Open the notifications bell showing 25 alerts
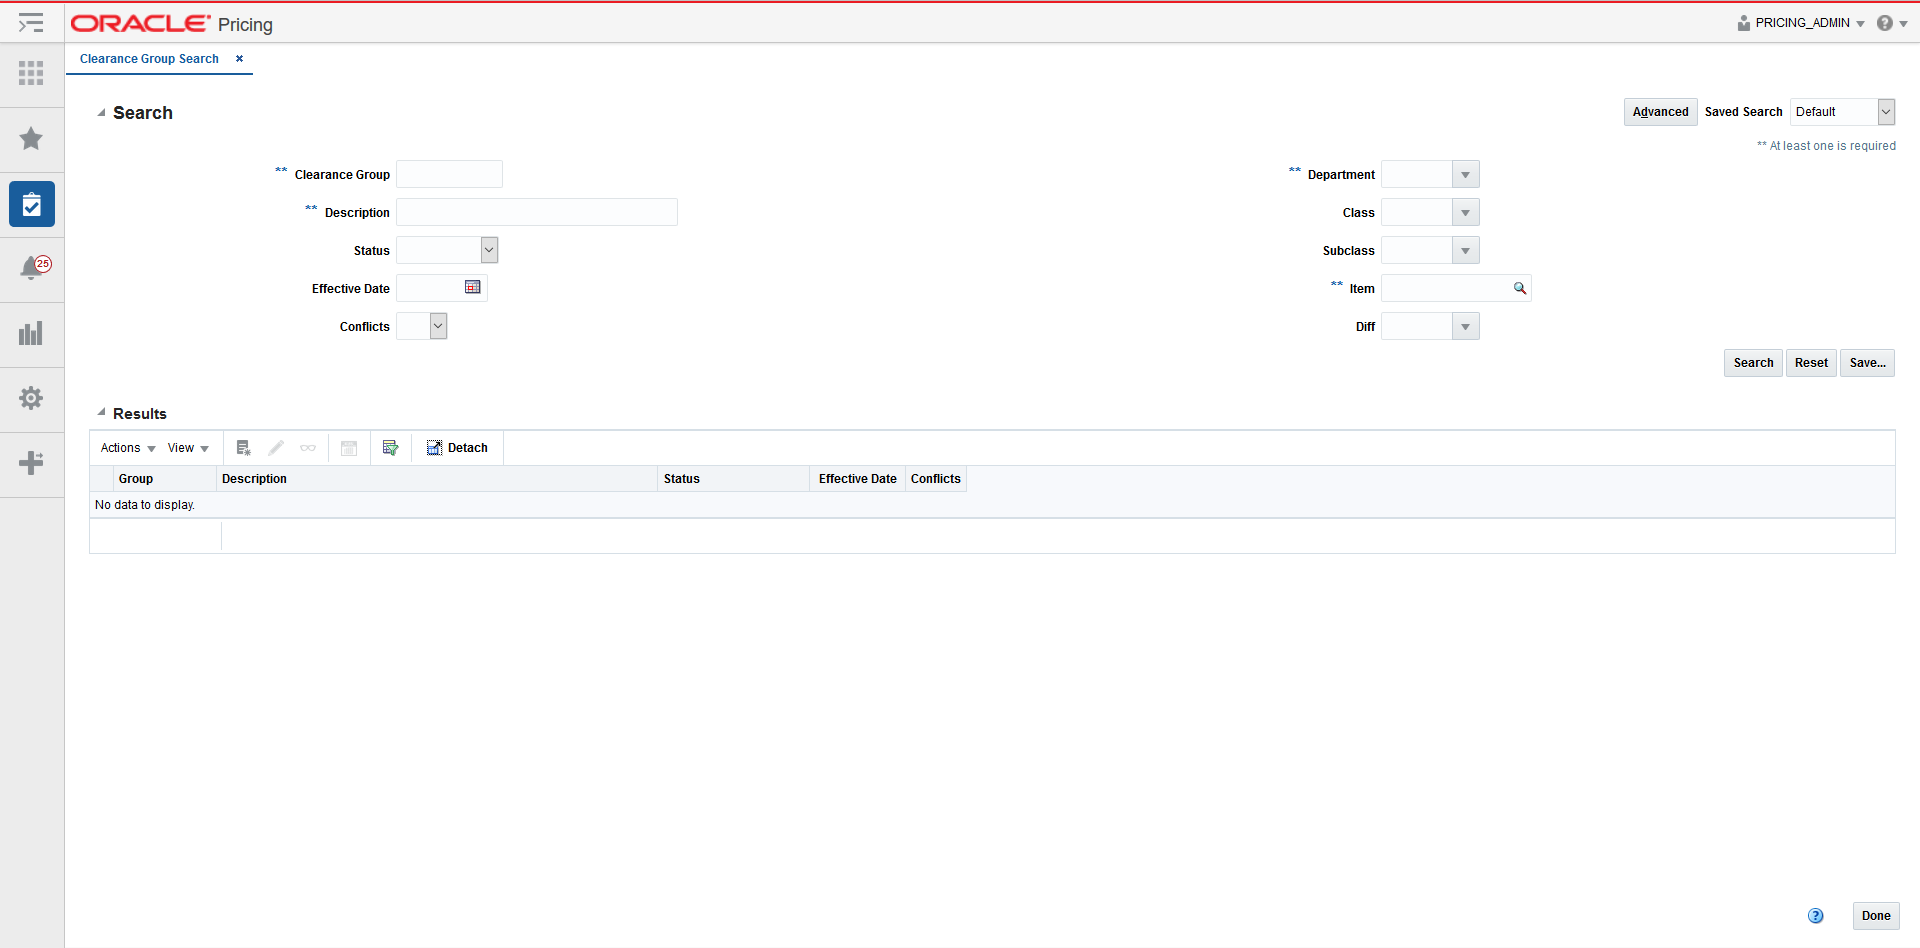This screenshot has width=1920, height=948. tap(31, 268)
